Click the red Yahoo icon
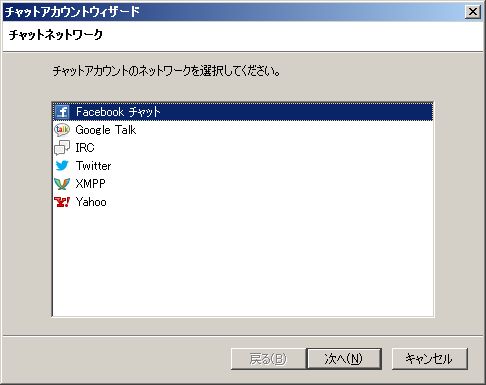The width and height of the screenshot is (486, 385). click(62, 202)
